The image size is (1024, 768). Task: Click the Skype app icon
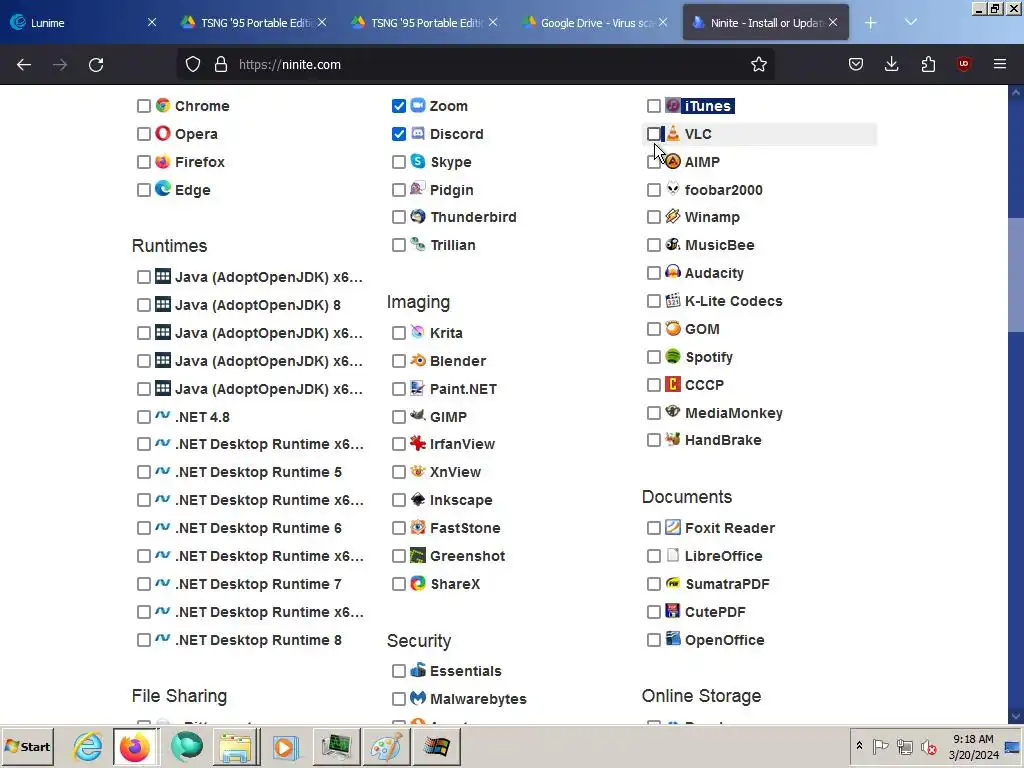(418, 161)
